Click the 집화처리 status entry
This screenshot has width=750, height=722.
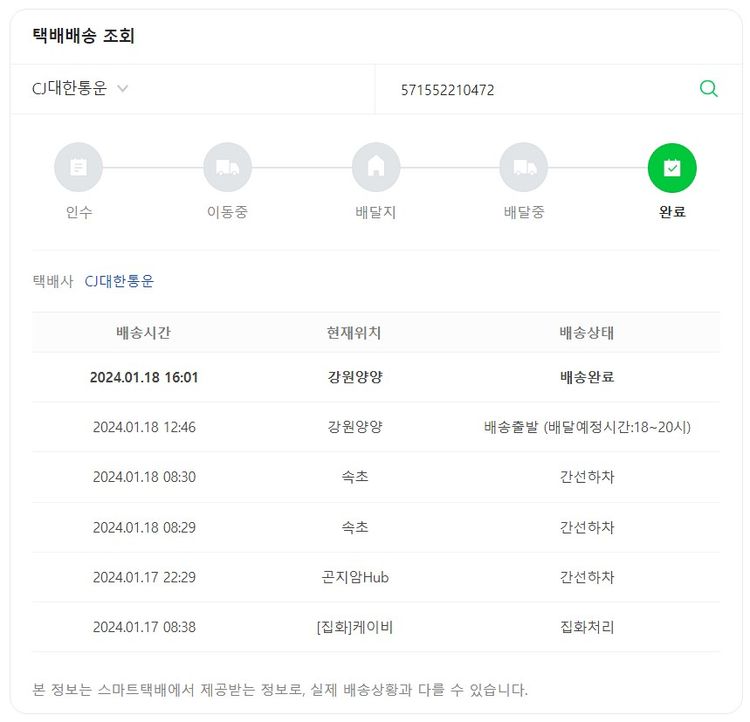[x=587, y=627]
